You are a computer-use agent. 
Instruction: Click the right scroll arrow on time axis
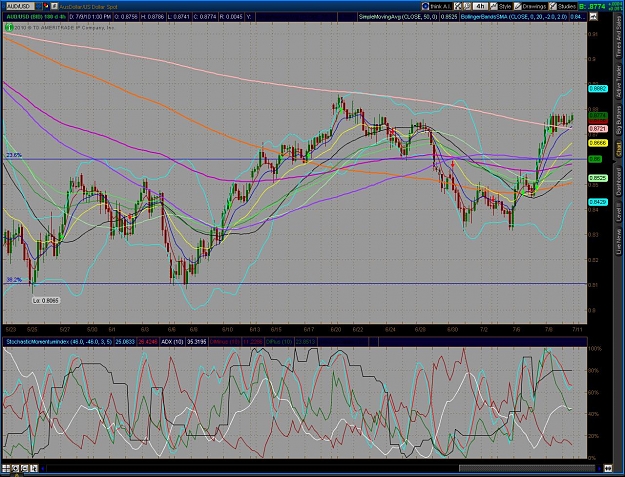tap(599, 468)
